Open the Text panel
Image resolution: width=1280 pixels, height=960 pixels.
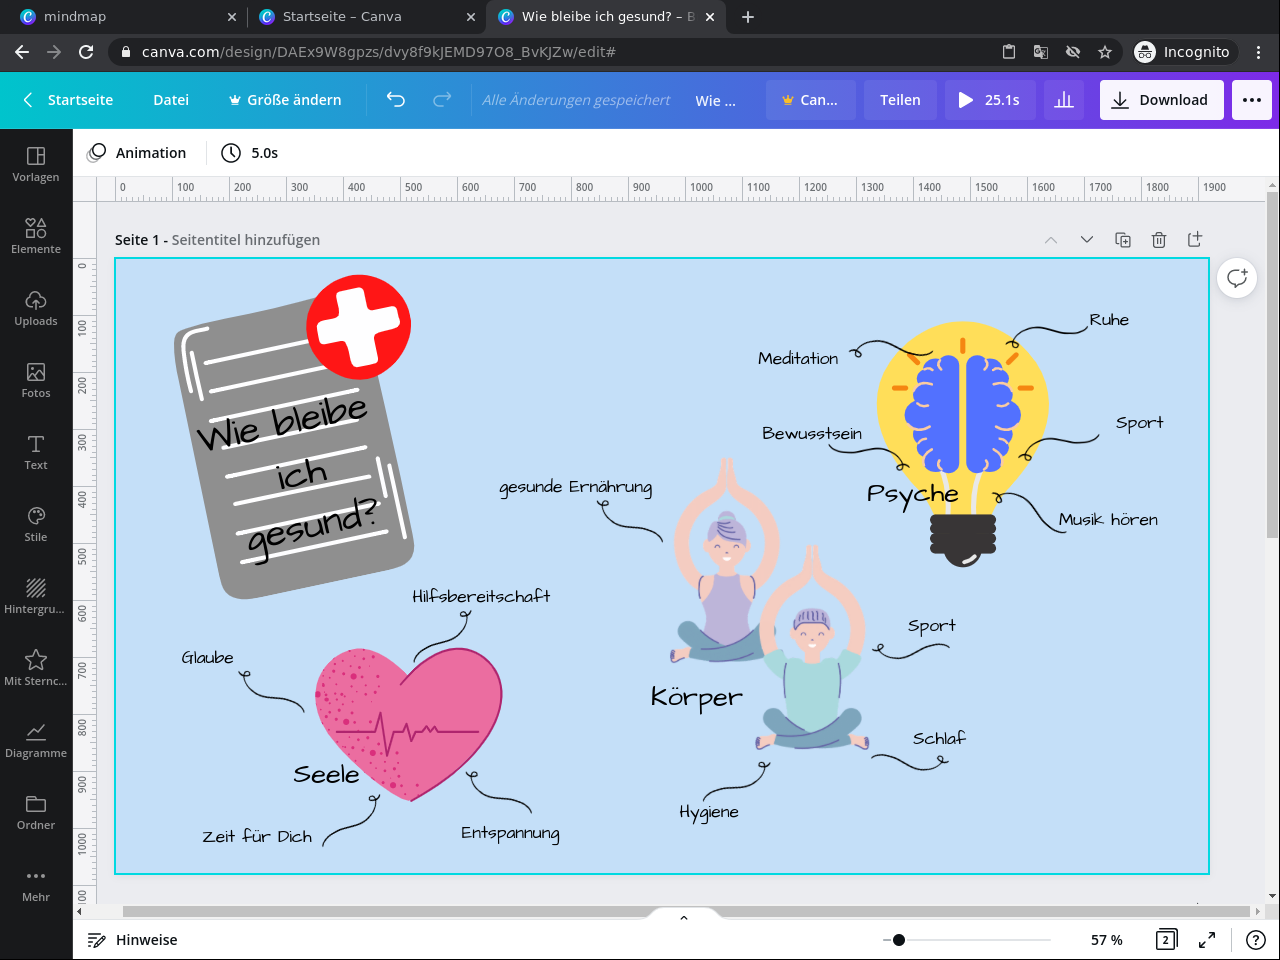click(36, 452)
